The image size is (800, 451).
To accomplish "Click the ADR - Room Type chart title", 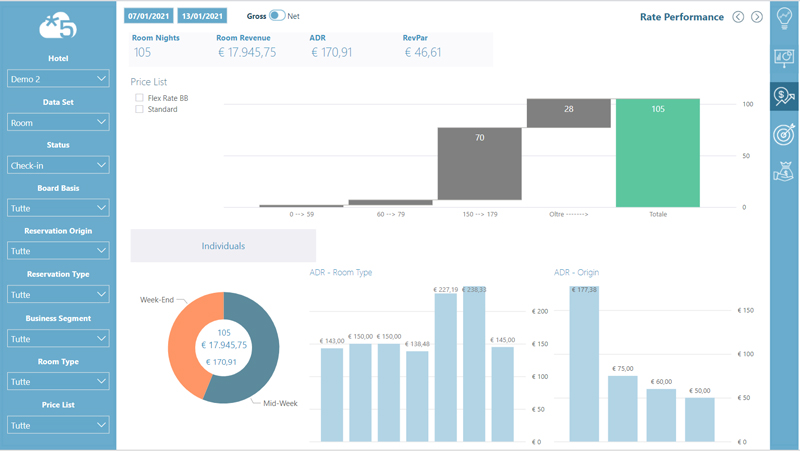I will (341, 272).
